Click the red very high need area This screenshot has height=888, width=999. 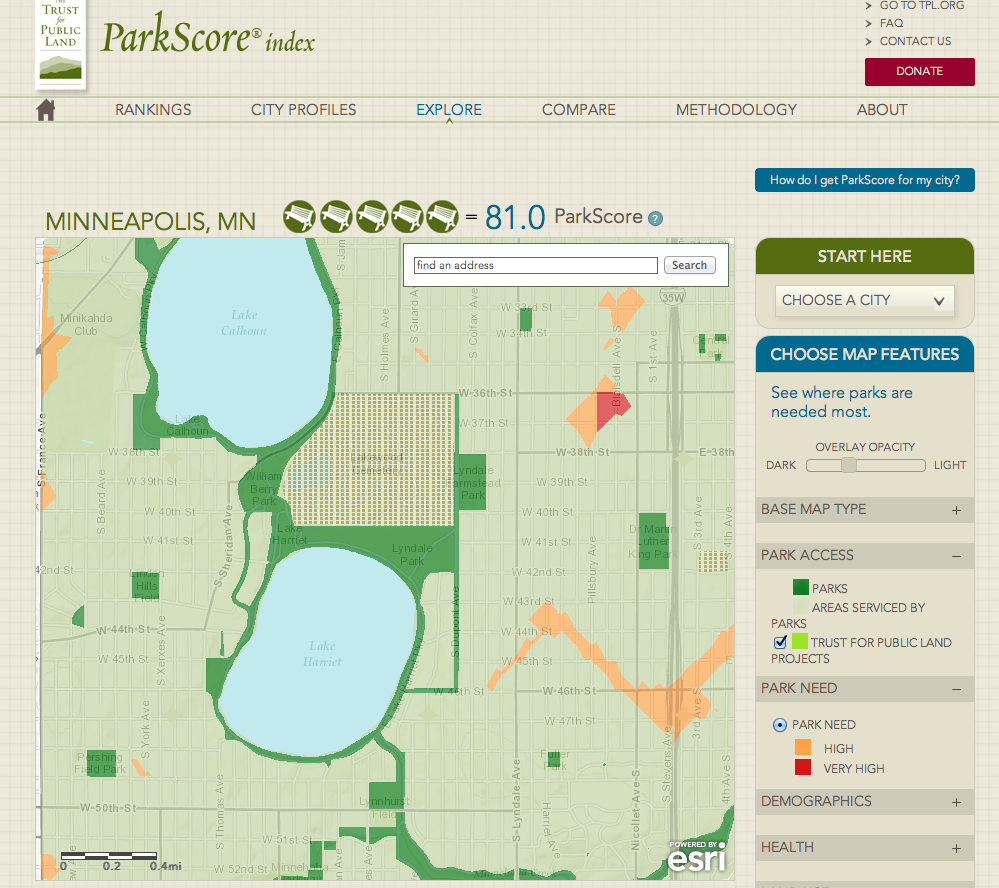click(612, 411)
